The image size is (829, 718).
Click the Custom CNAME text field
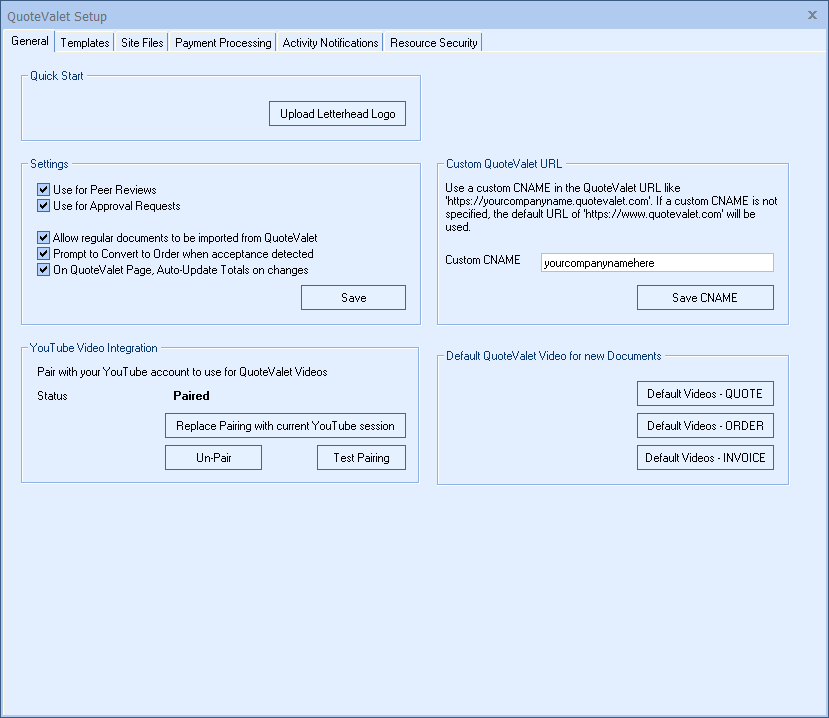pyautogui.click(x=657, y=263)
